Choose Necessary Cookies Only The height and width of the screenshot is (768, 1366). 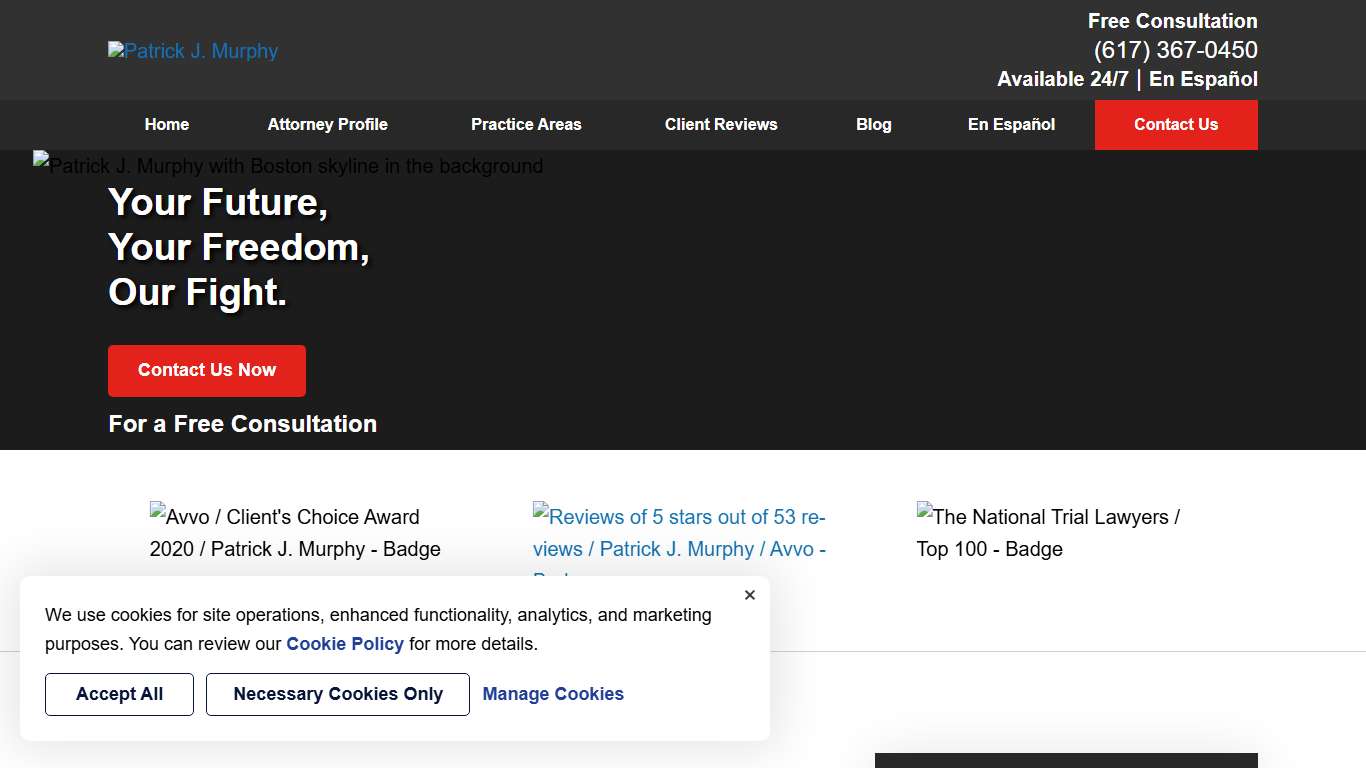338,694
